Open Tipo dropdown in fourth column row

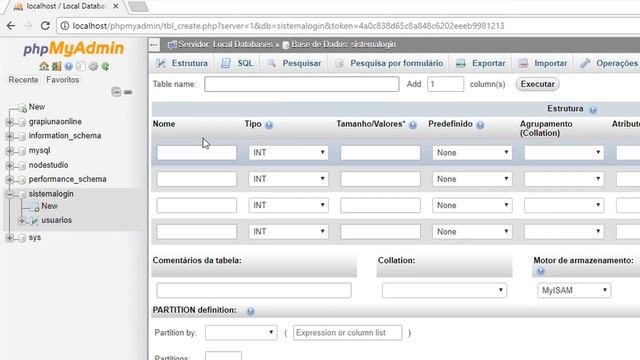click(x=288, y=231)
